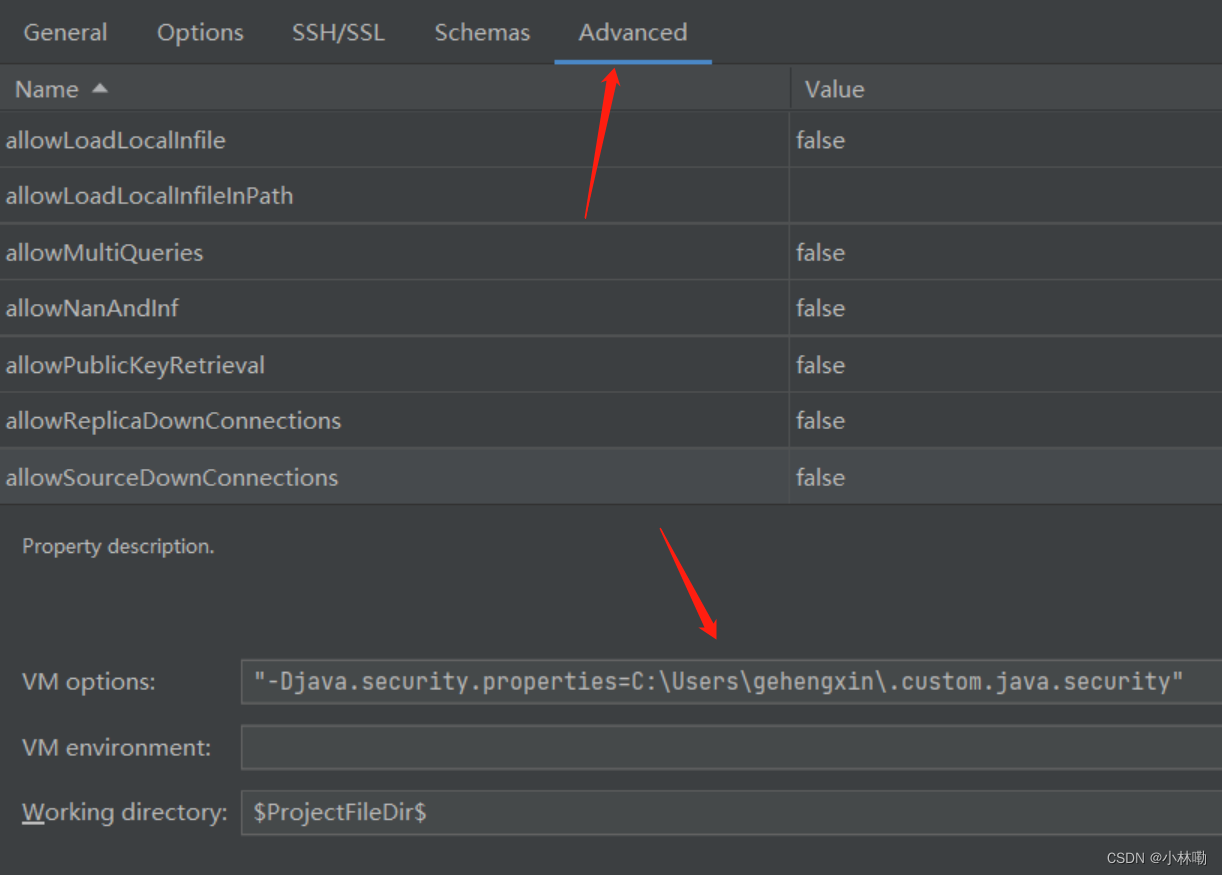Screen dimensions: 1222x875
Task: Click the Name sort ascending arrow
Action: 99,89
